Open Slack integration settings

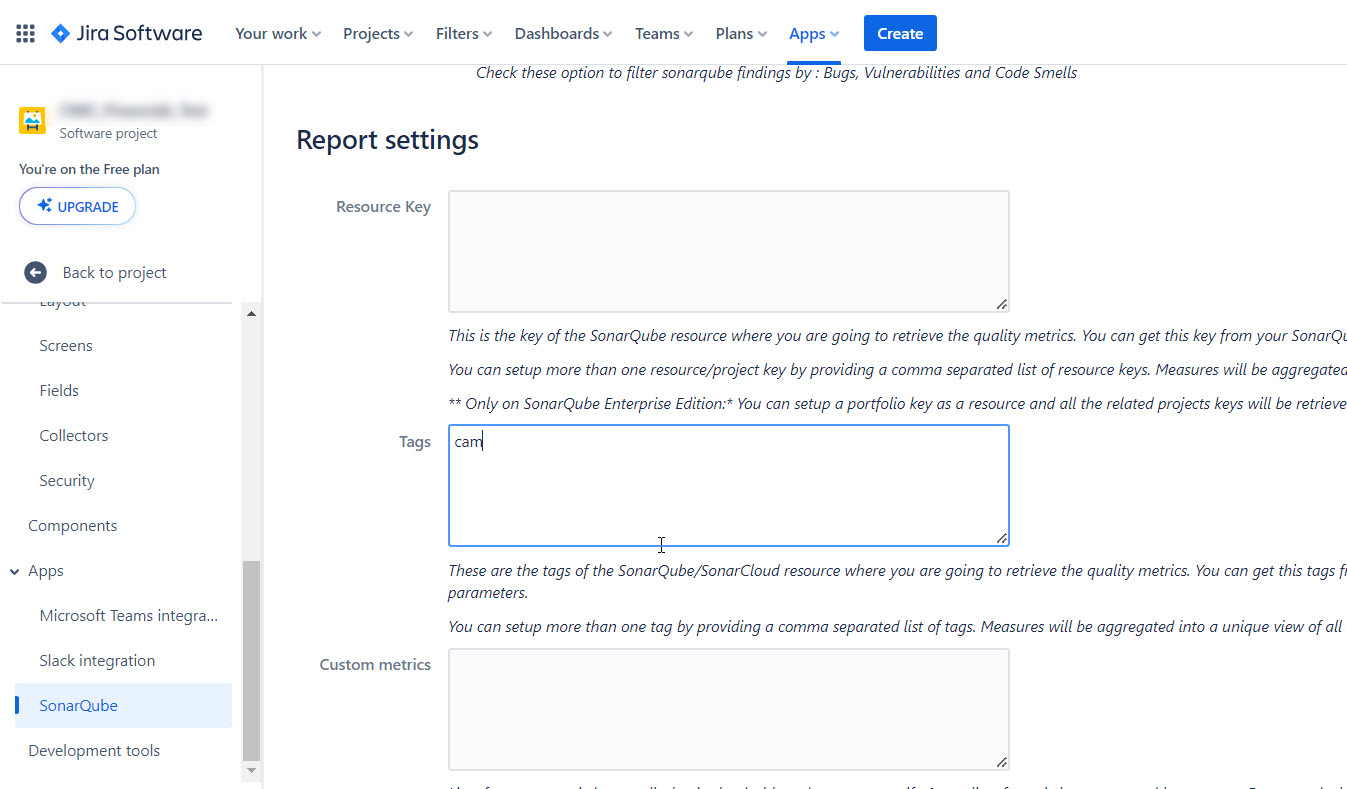click(x=97, y=660)
